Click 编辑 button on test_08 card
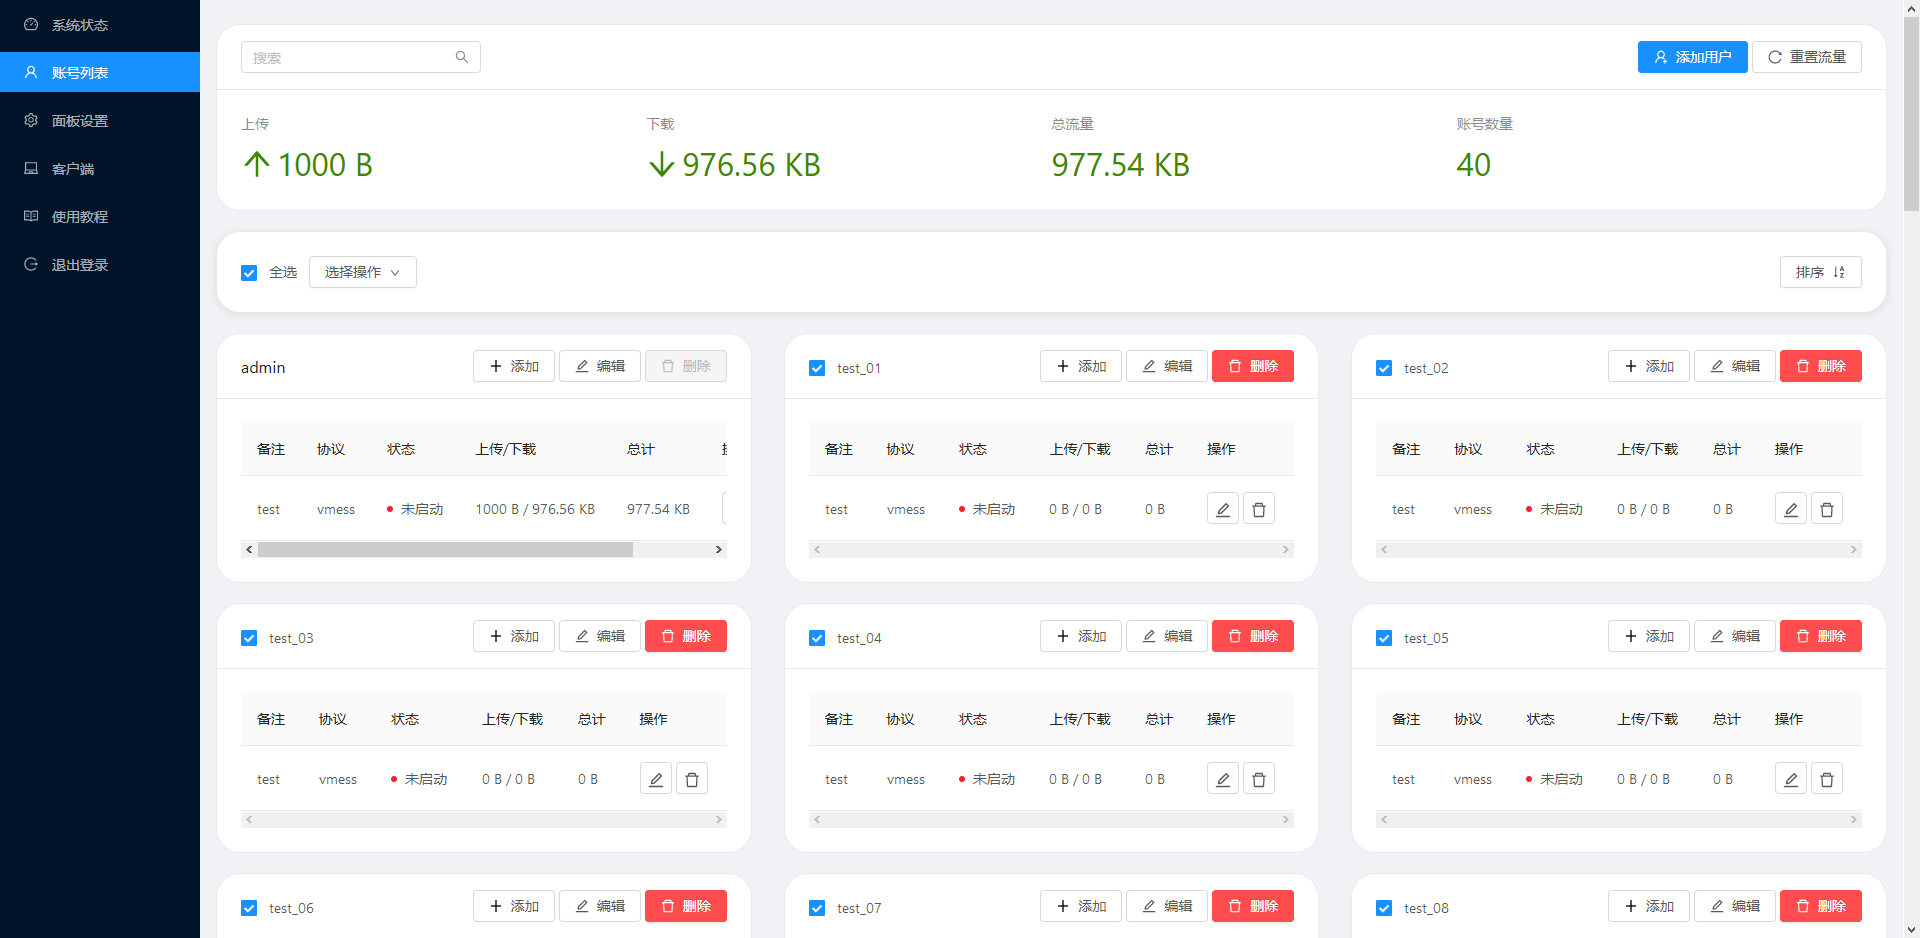Image resolution: width=1920 pixels, height=938 pixels. (1735, 906)
